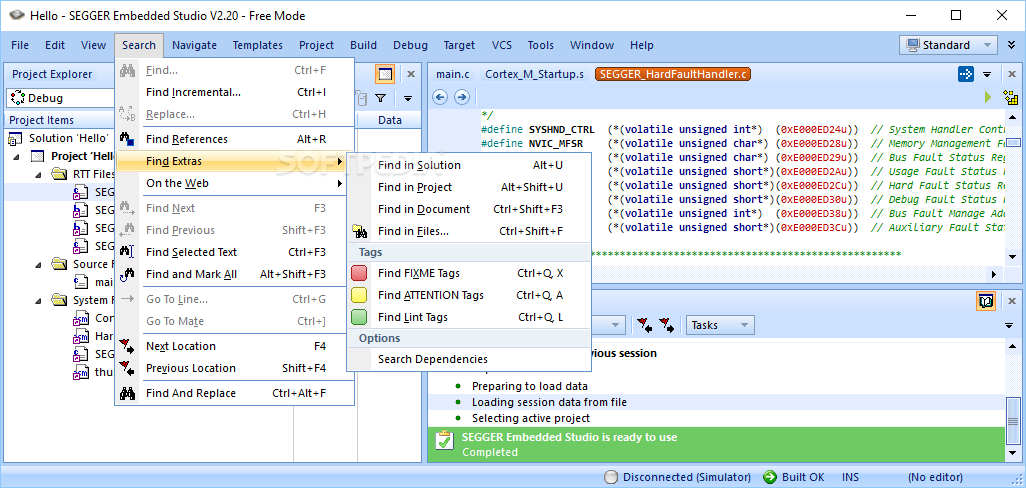
Task: Open the toolbar overflow chevrons near Standard
Action: (1012, 45)
